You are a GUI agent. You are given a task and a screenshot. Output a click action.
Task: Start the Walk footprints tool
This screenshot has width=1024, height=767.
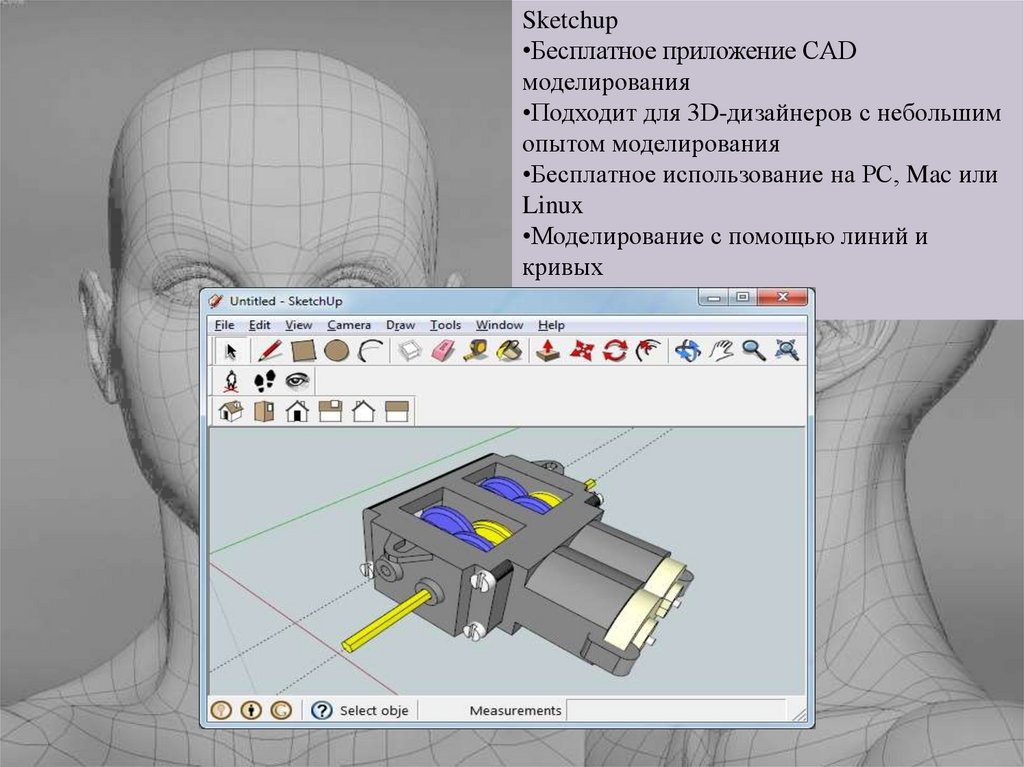pyautogui.click(x=265, y=381)
